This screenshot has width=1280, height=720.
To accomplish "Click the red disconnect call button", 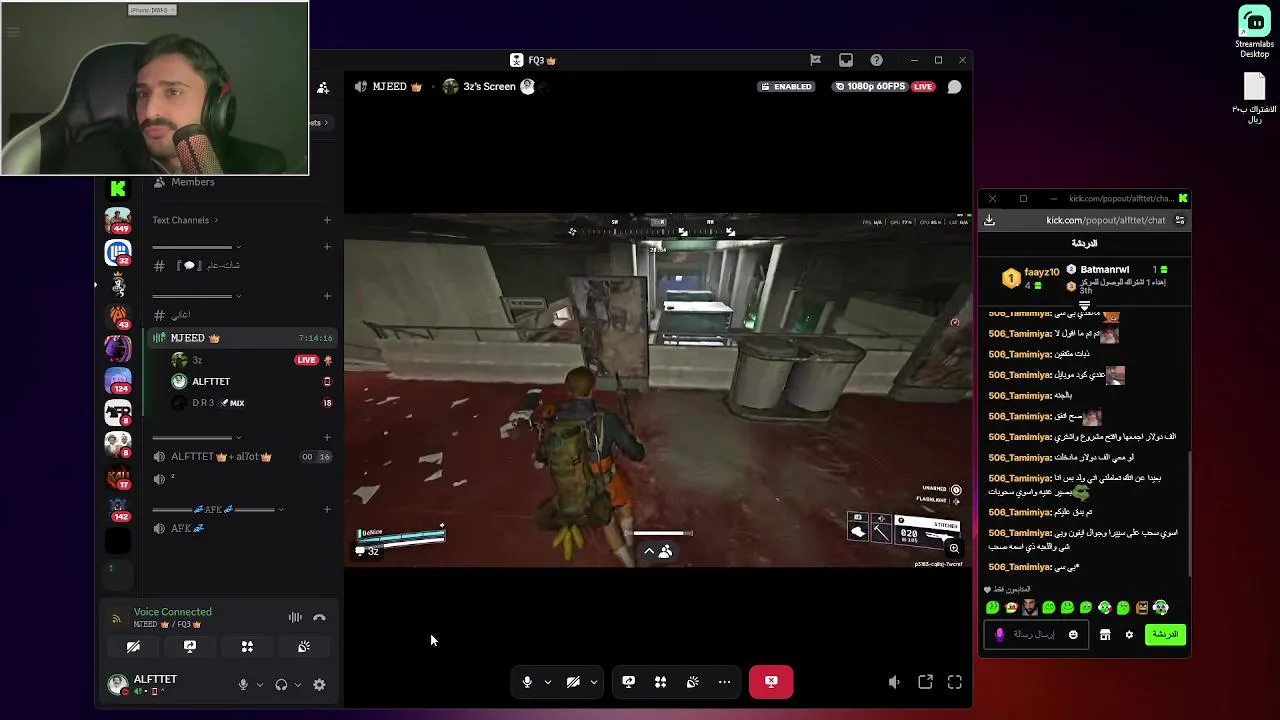I will pyautogui.click(x=771, y=682).
